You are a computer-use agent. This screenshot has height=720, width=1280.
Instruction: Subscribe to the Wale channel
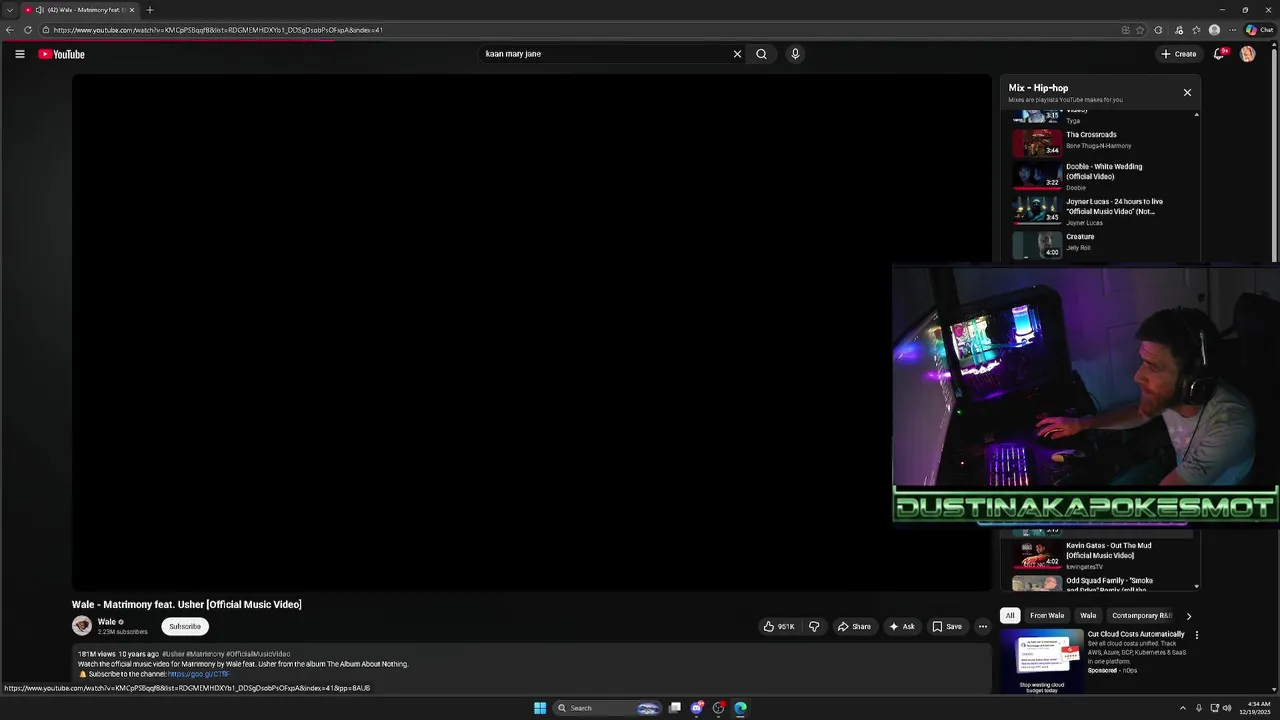point(185,627)
